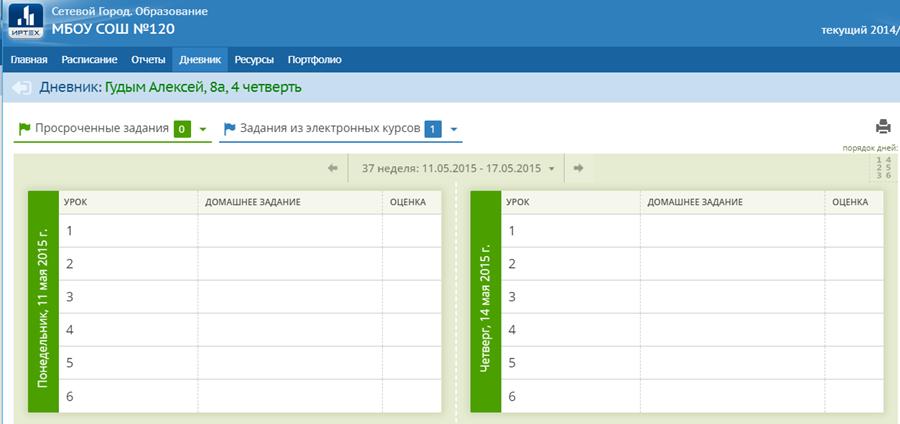Click the ИРТЕХ logo icon

tap(25, 22)
